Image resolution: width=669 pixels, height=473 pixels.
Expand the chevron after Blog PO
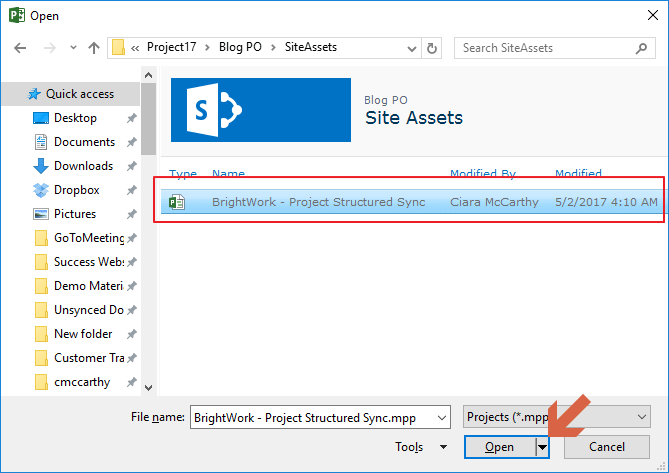[x=273, y=48]
